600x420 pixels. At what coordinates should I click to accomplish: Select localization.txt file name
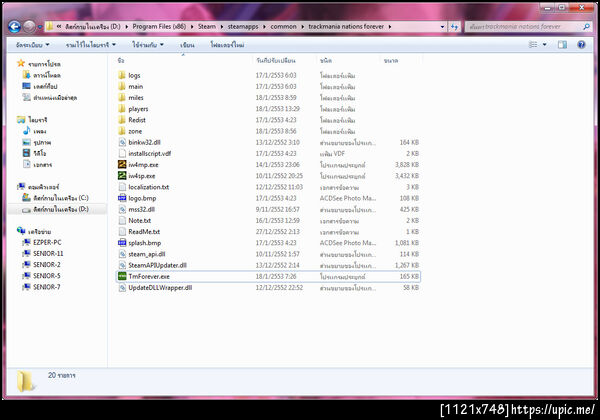pos(149,187)
